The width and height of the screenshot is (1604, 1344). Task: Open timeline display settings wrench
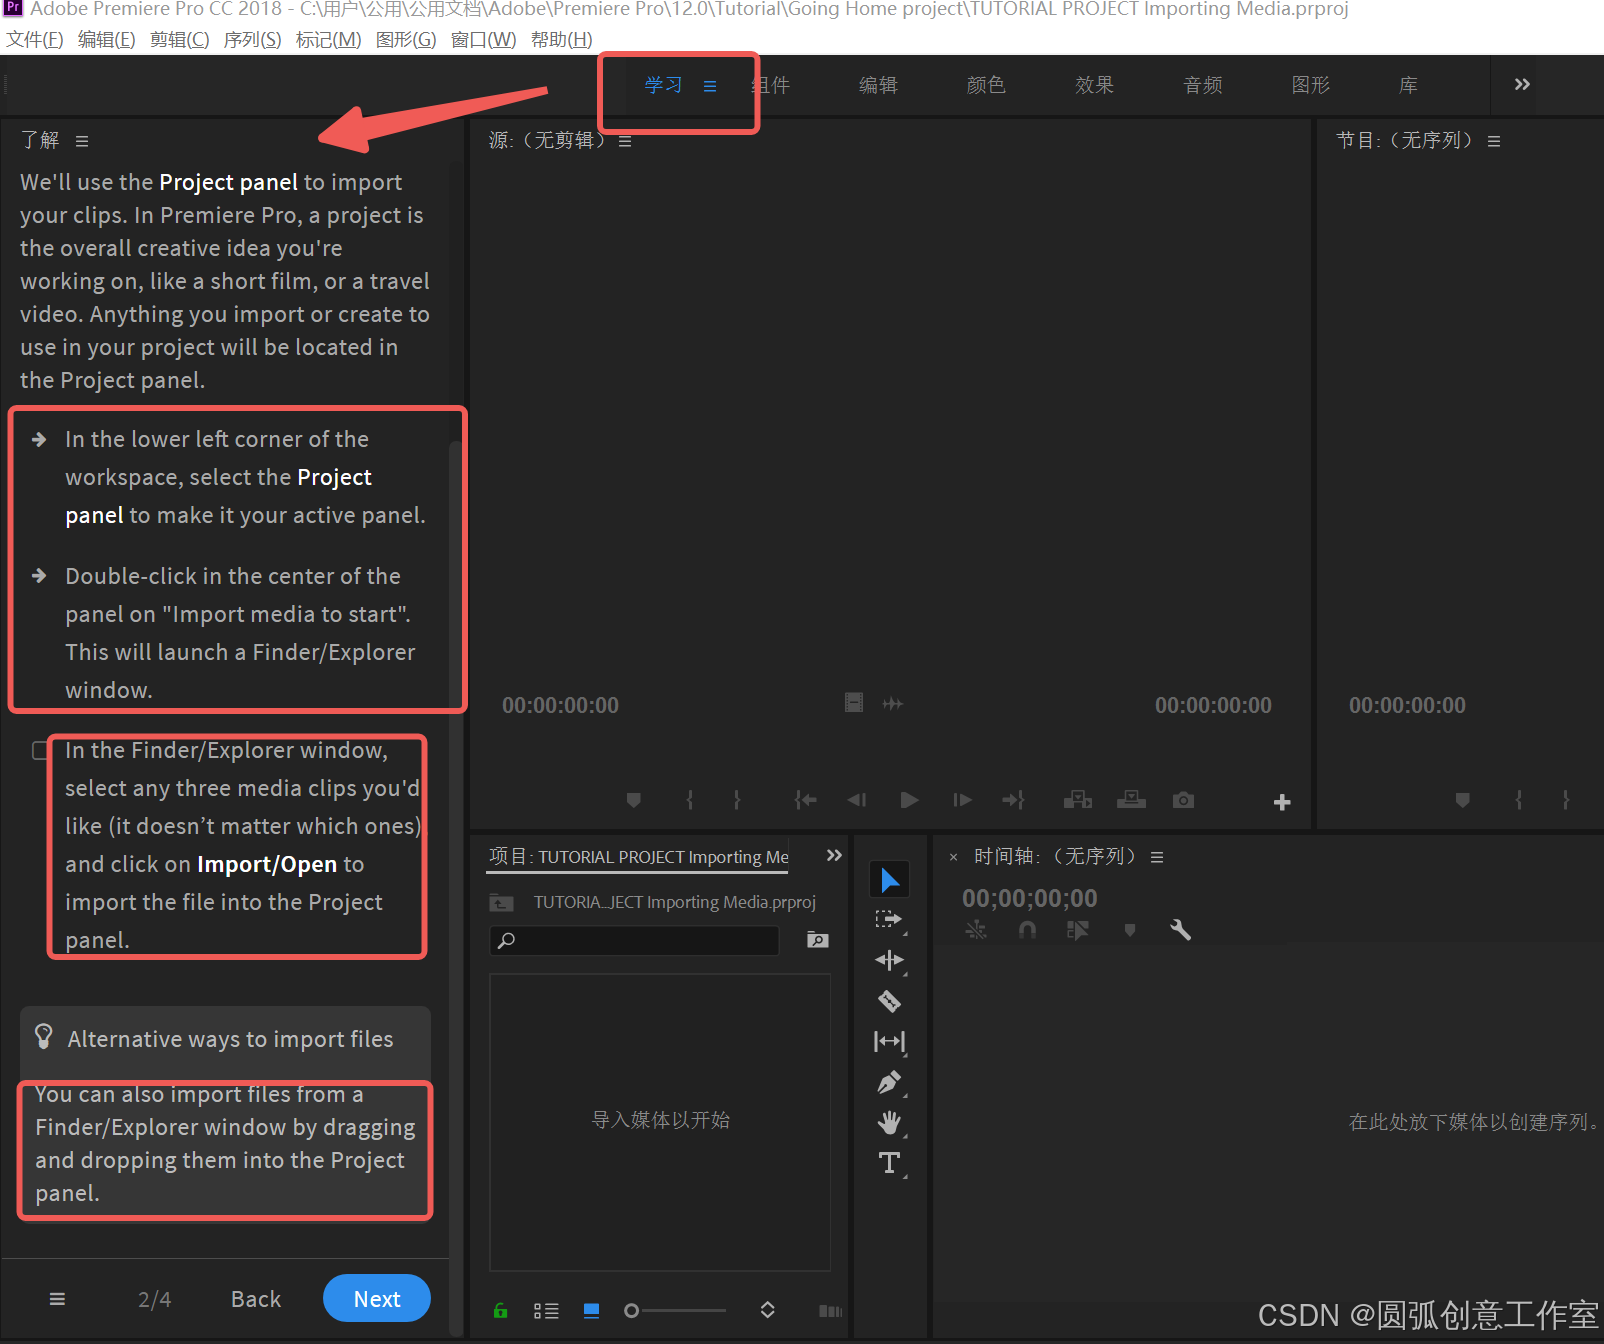(x=1180, y=930)
